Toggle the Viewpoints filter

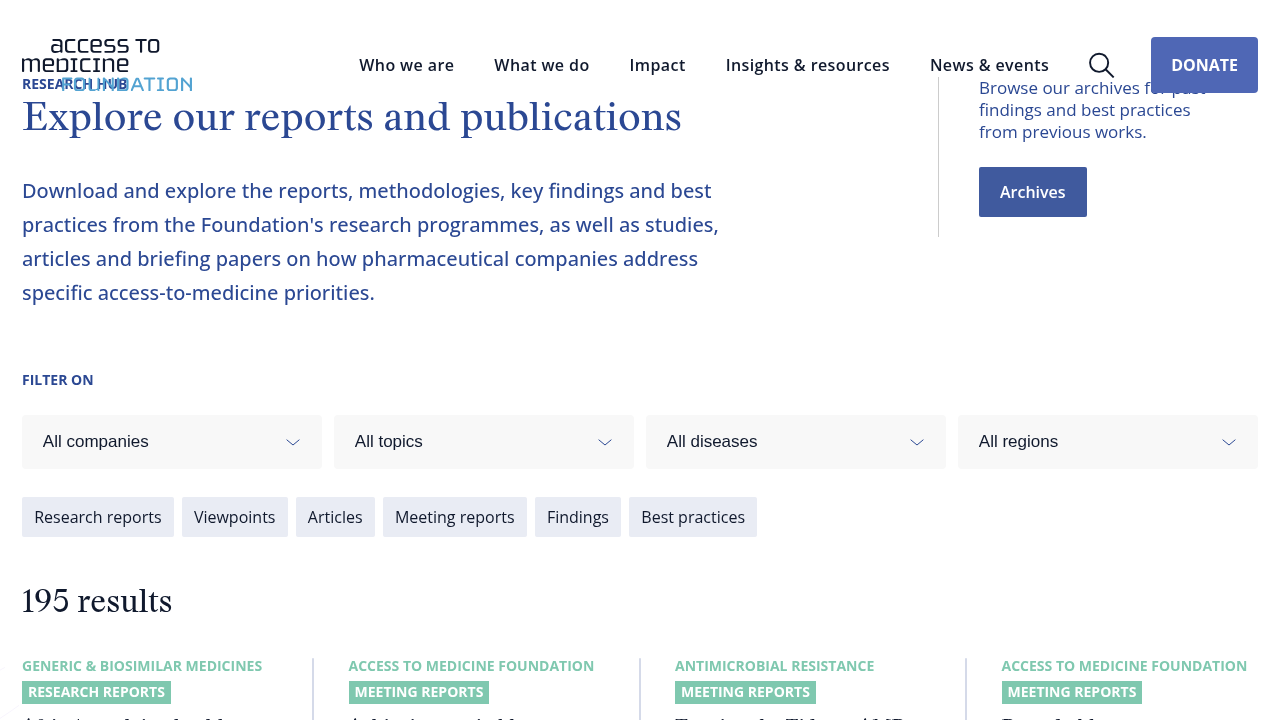tap(235, 517)
